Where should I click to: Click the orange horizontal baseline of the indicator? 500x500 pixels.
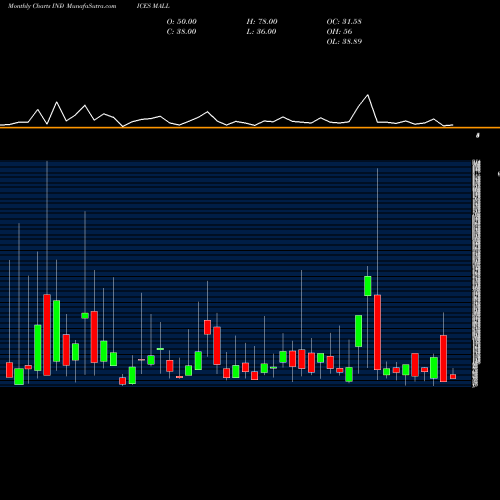(x=250, y=127)
